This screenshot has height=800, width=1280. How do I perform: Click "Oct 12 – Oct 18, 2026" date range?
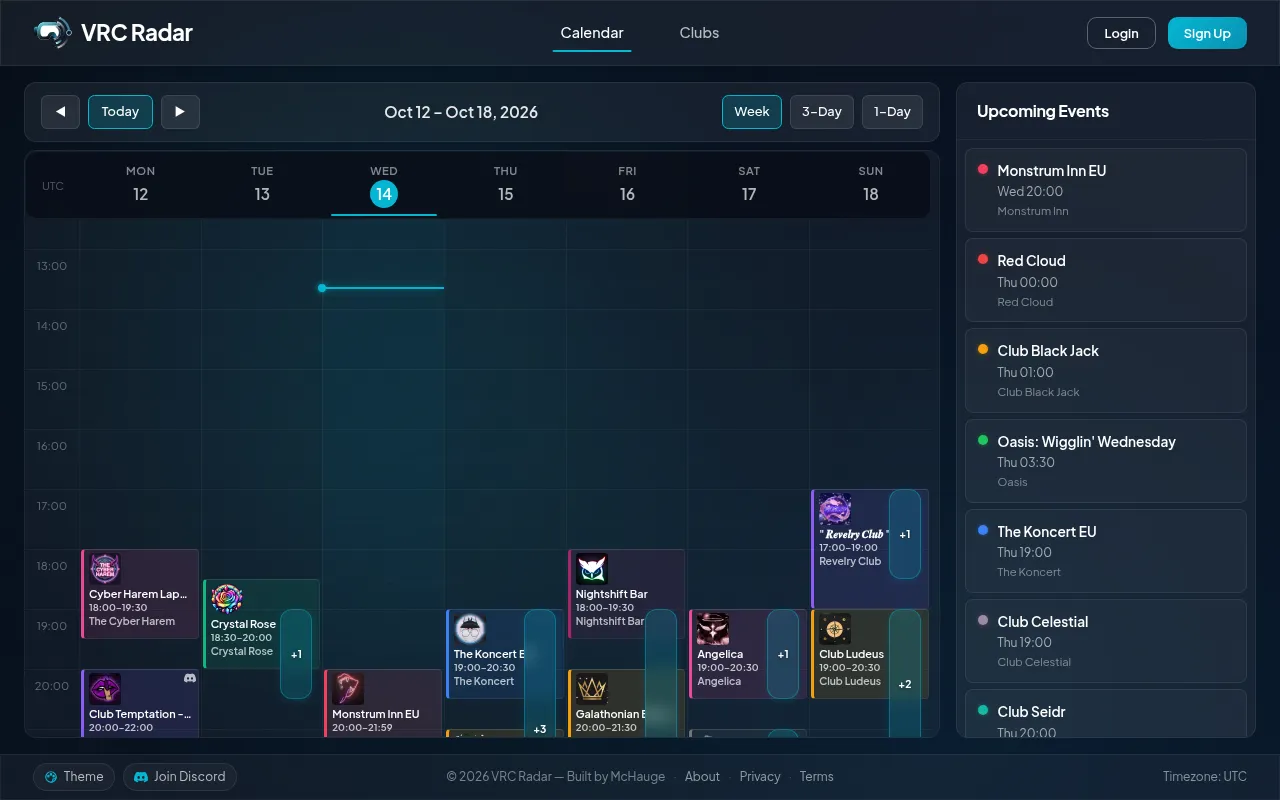461,112
